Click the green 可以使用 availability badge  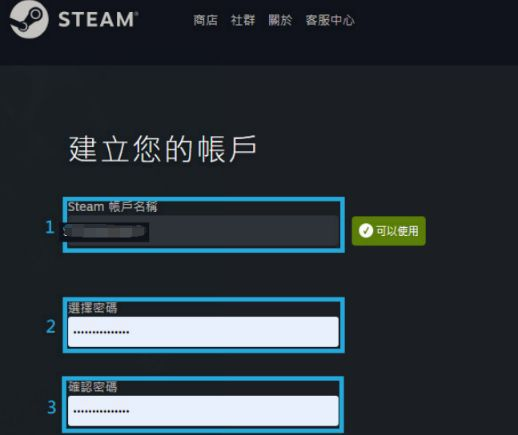(x=389, y=231)
